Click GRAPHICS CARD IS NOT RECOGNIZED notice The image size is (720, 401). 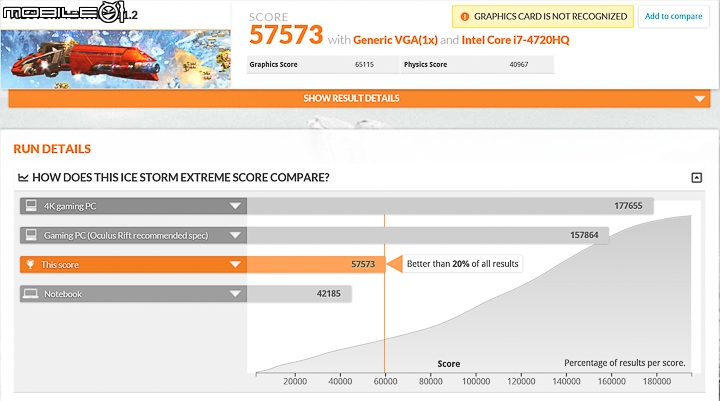(543, 17)
